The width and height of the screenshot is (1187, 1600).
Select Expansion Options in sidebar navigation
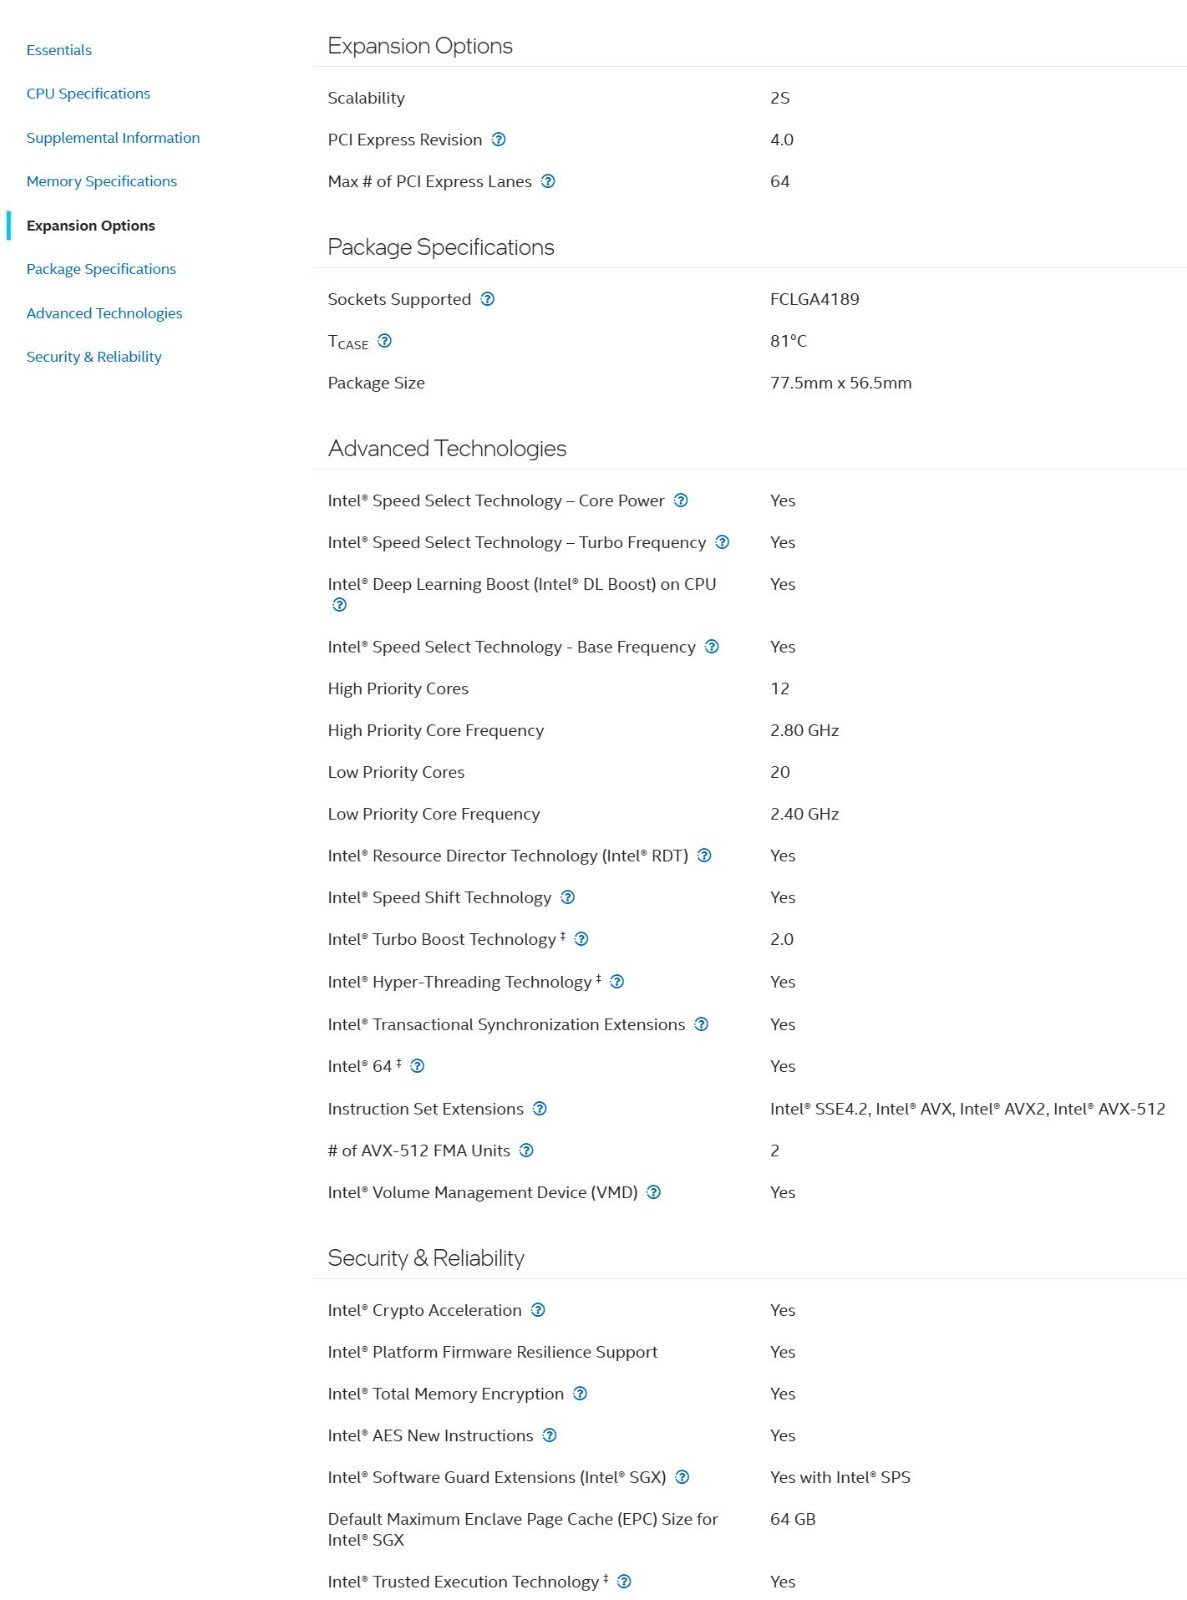click(x=91, y=226)
